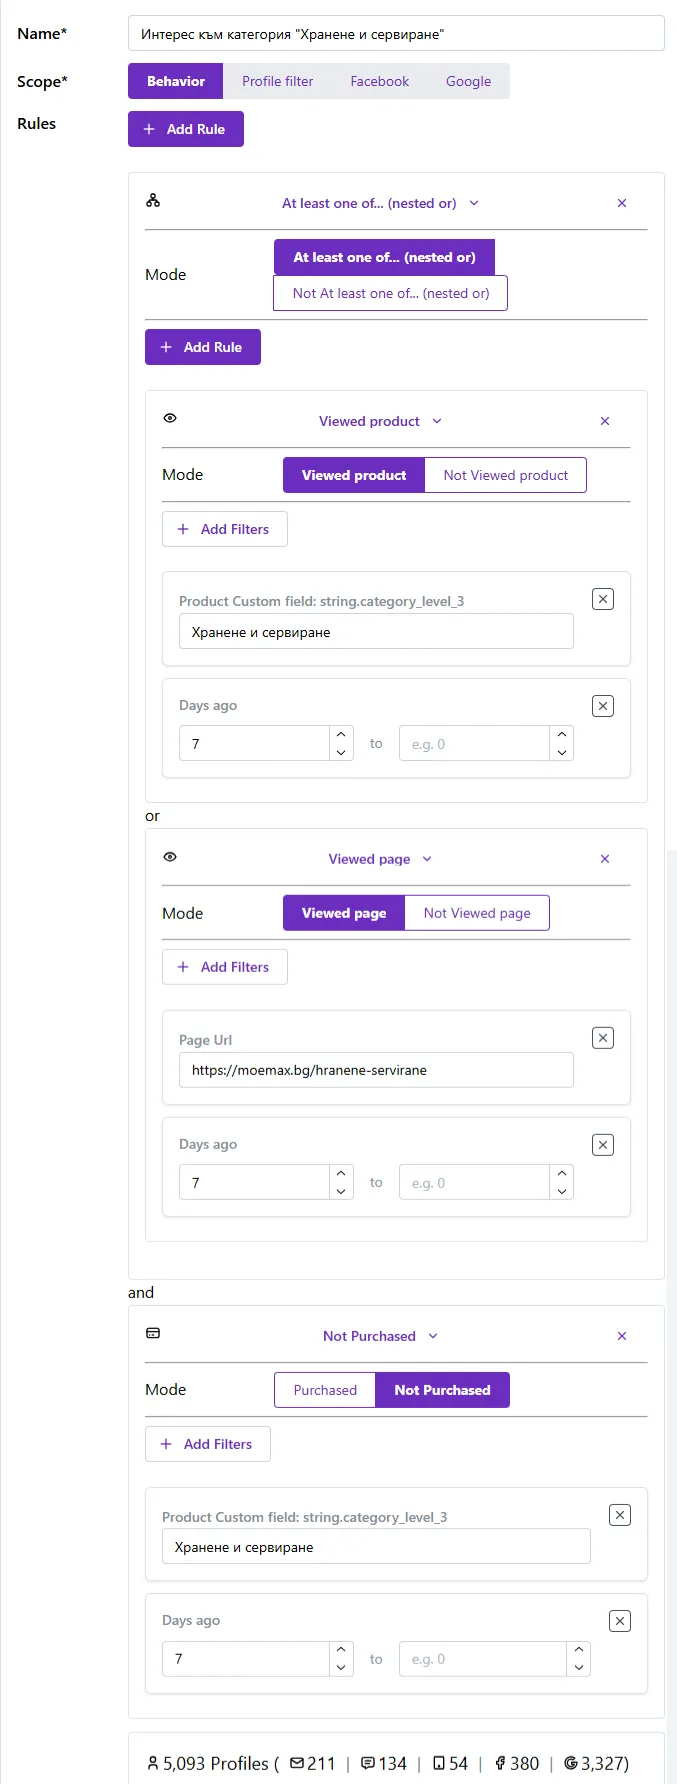The image size is (677, 1784).
Task: Set mode to Purchased
Action: tap(325, 1390)
